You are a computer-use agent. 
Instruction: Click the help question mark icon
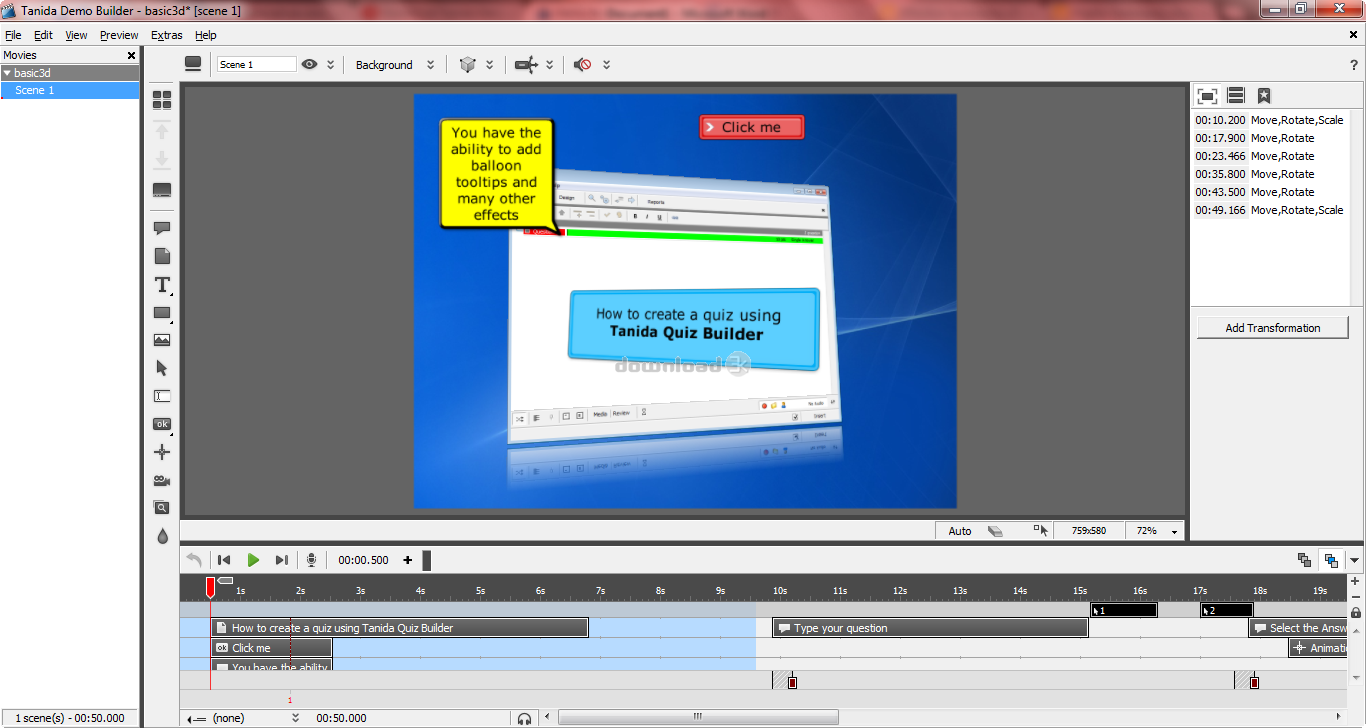(x=1354, y=65)
